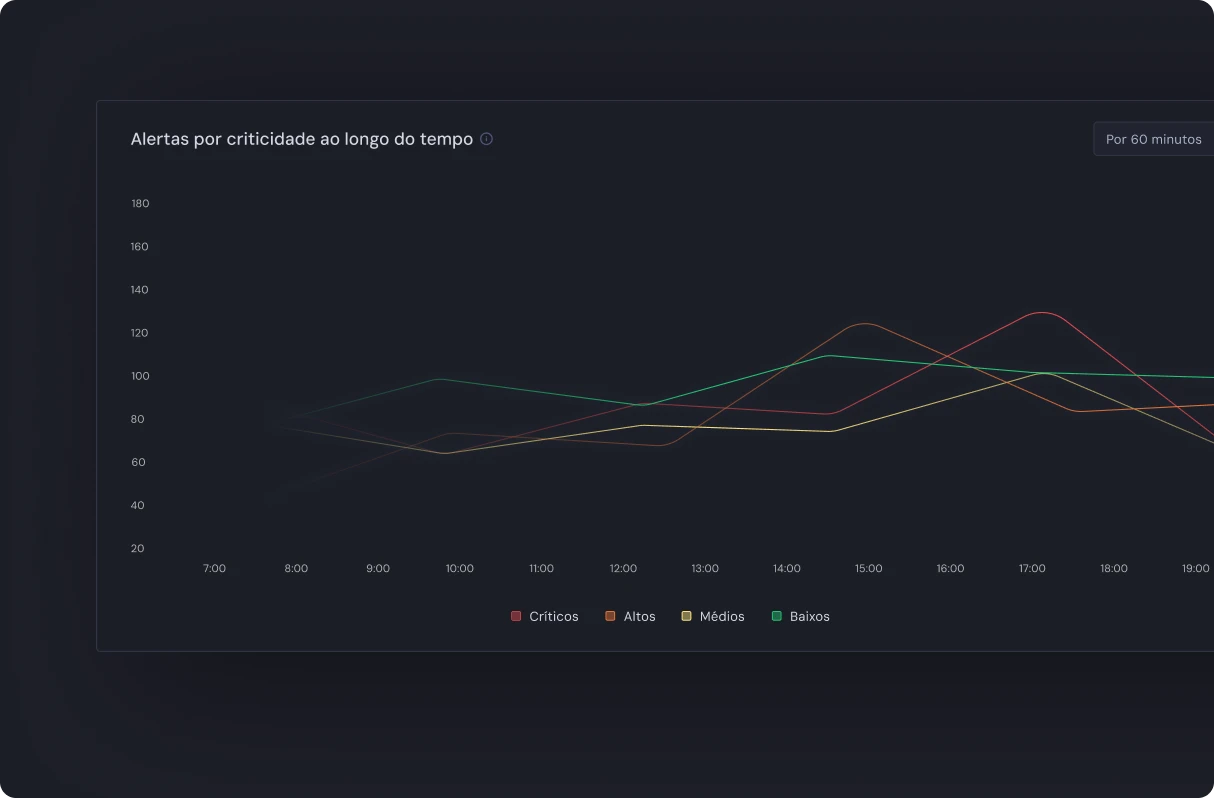The width and height of the screenshot is (1214, 798).
Task: Toggle the Altos series legend label
Action: [x=639, y=616]
